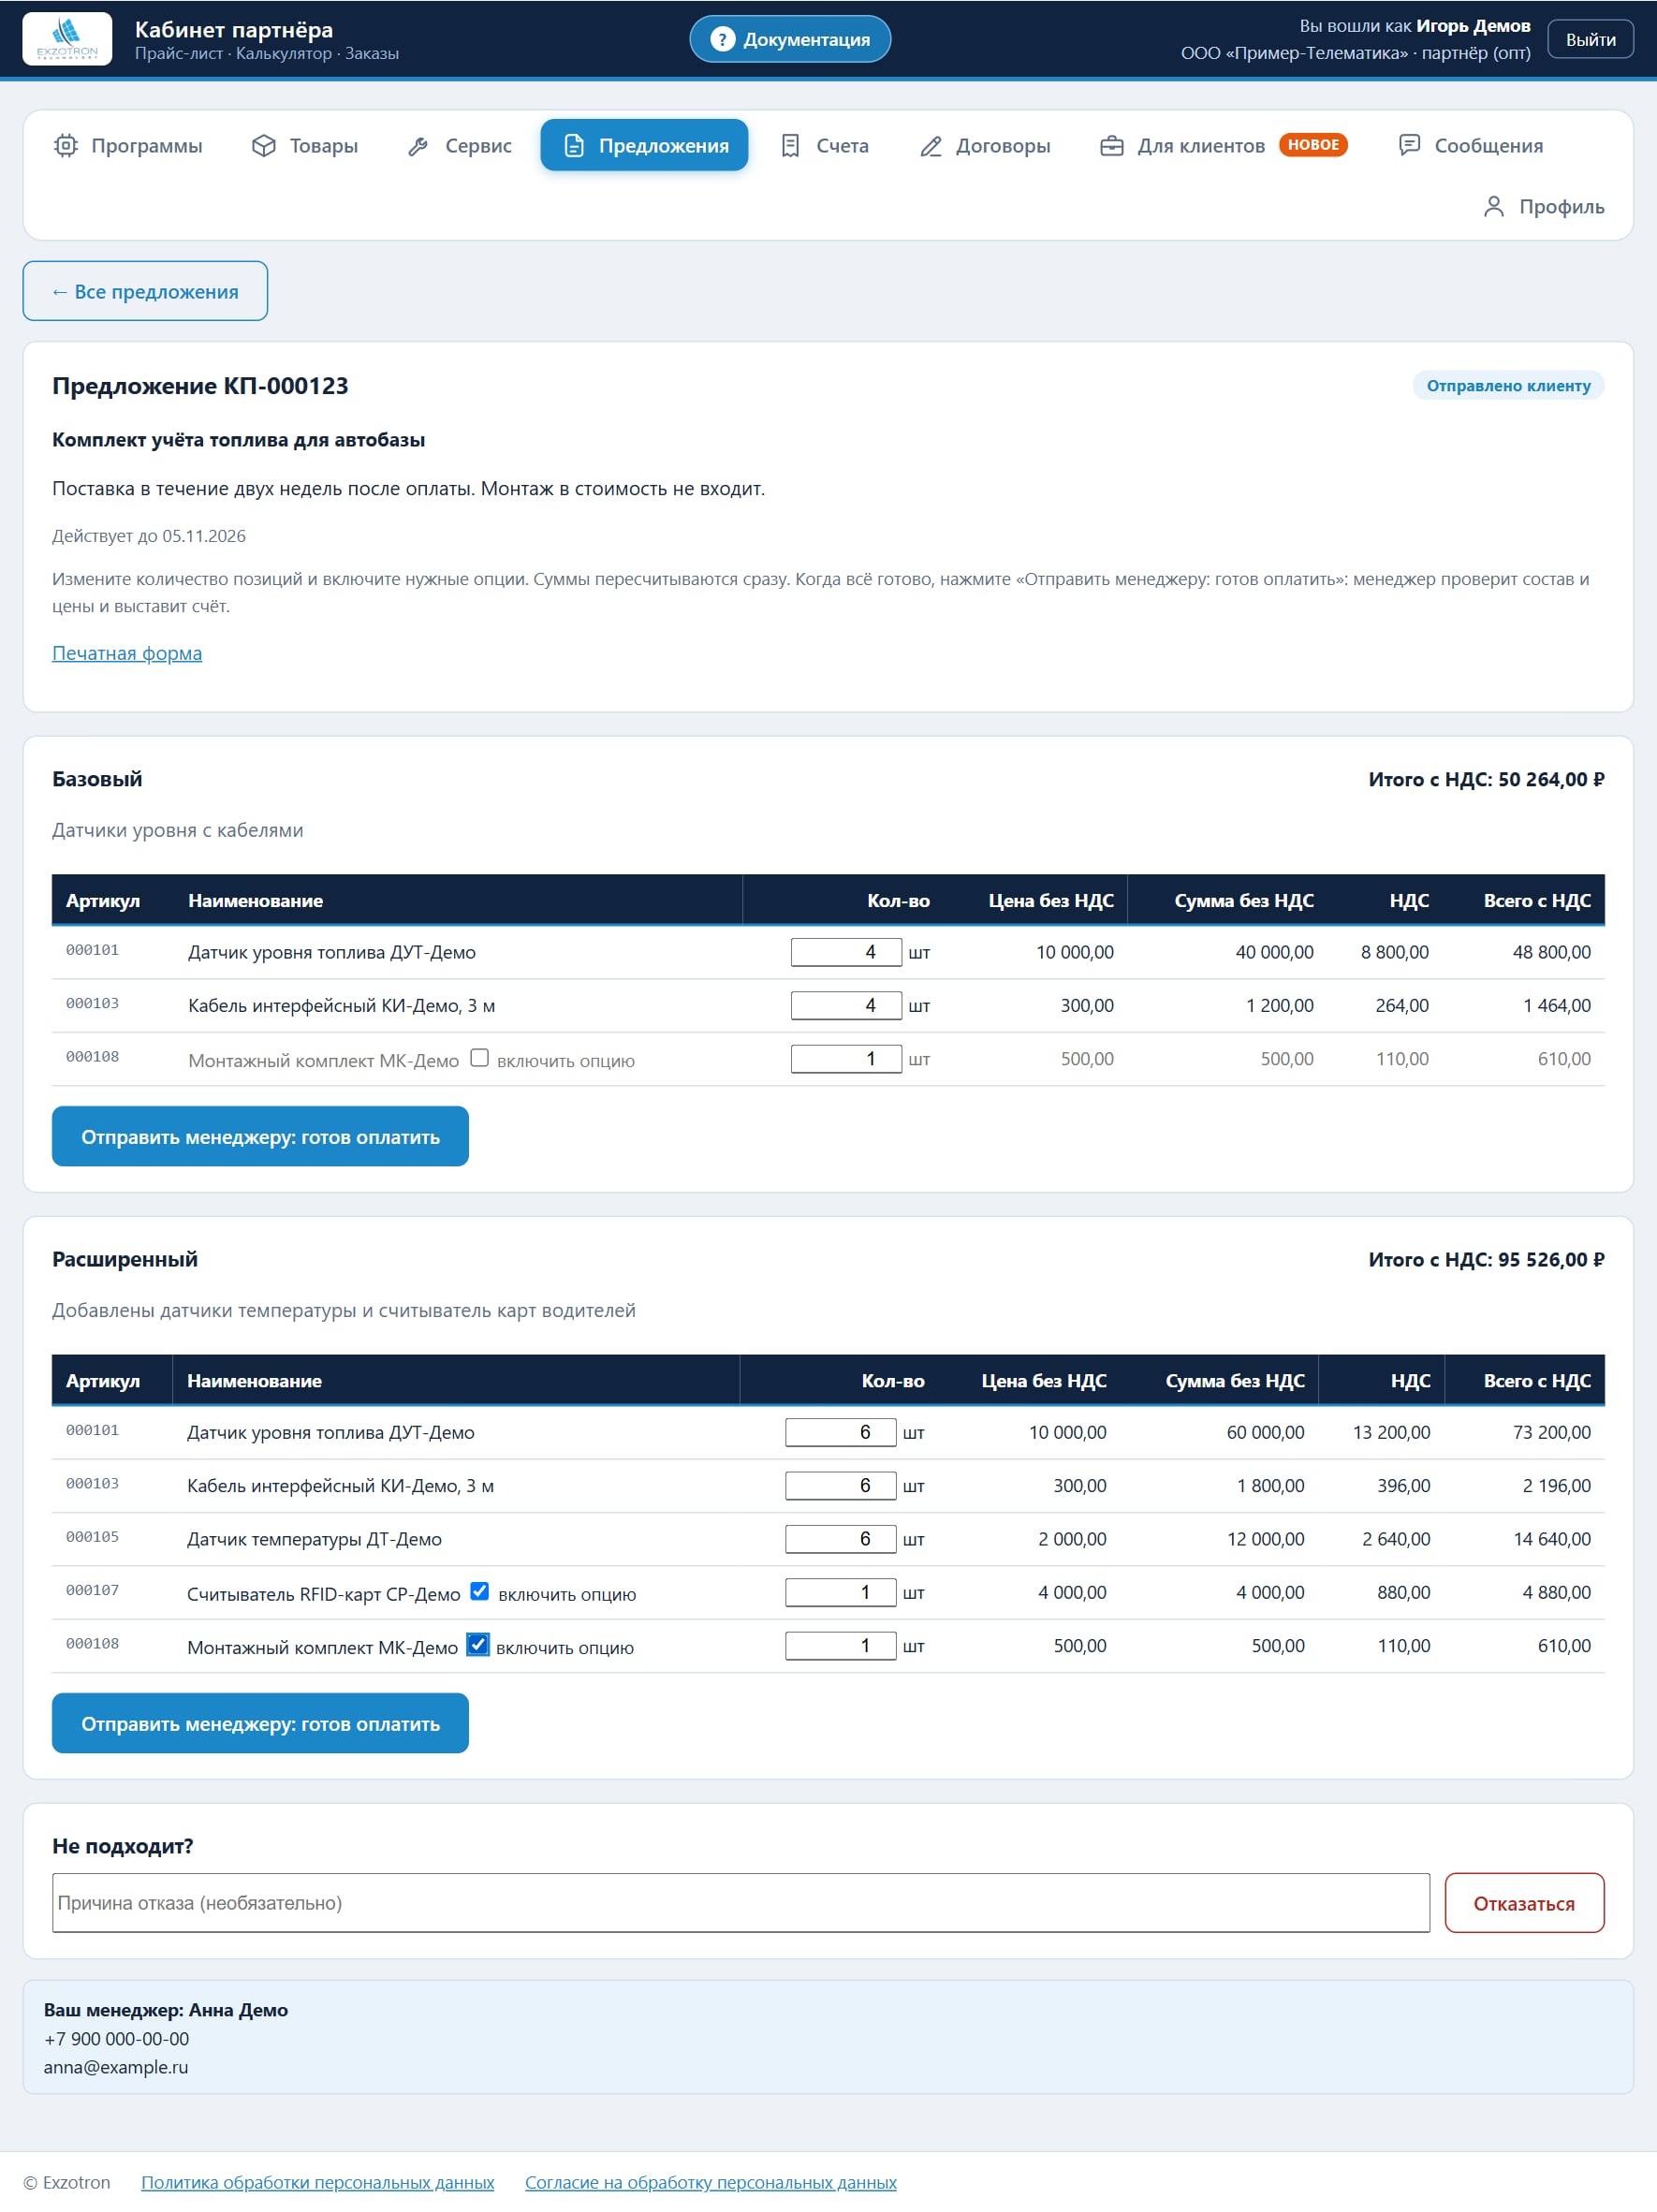Image resolution: width=1657 pixels, height=2212 pixels.
Task: Go back via Все предложения button
Action: point(145,291)
